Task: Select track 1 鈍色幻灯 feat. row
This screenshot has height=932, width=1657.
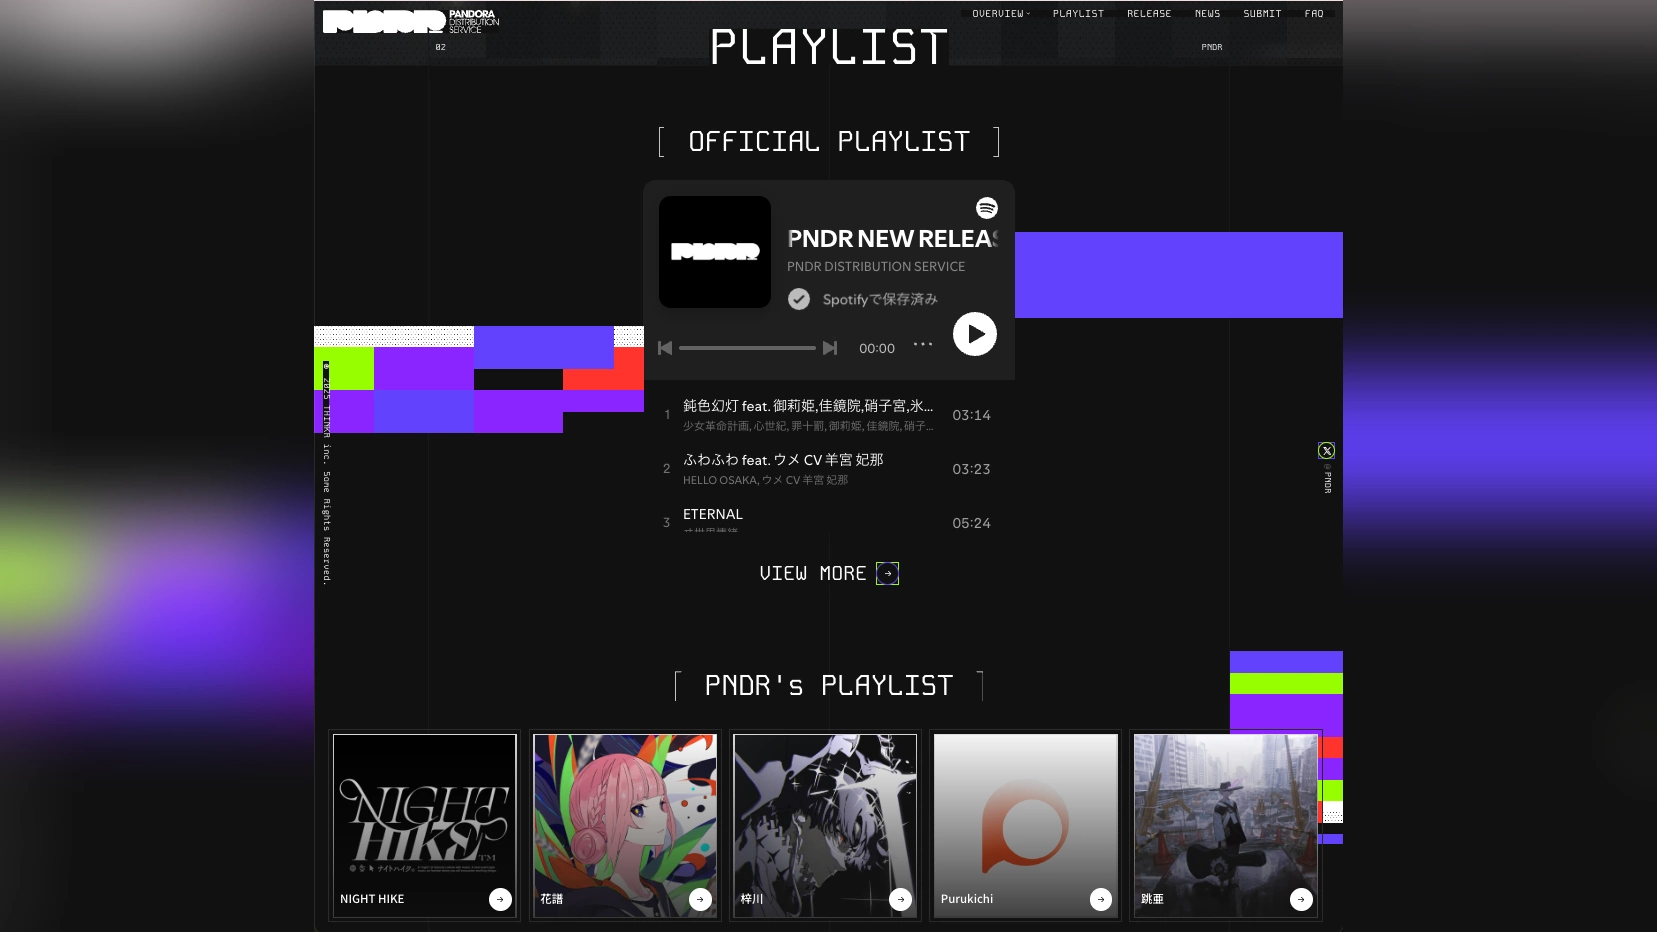Action: [828, 415]
